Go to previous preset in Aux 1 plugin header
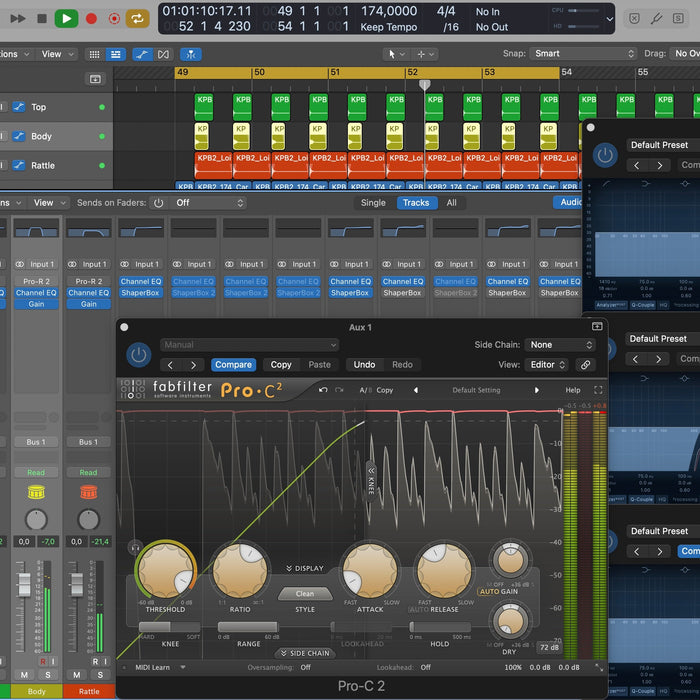Viewport: 700px width, 700px height. [170, 365]
